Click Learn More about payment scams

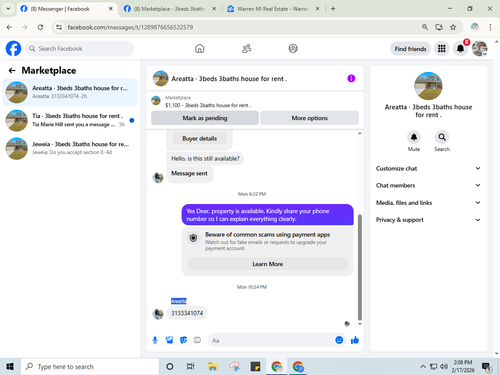267,264
